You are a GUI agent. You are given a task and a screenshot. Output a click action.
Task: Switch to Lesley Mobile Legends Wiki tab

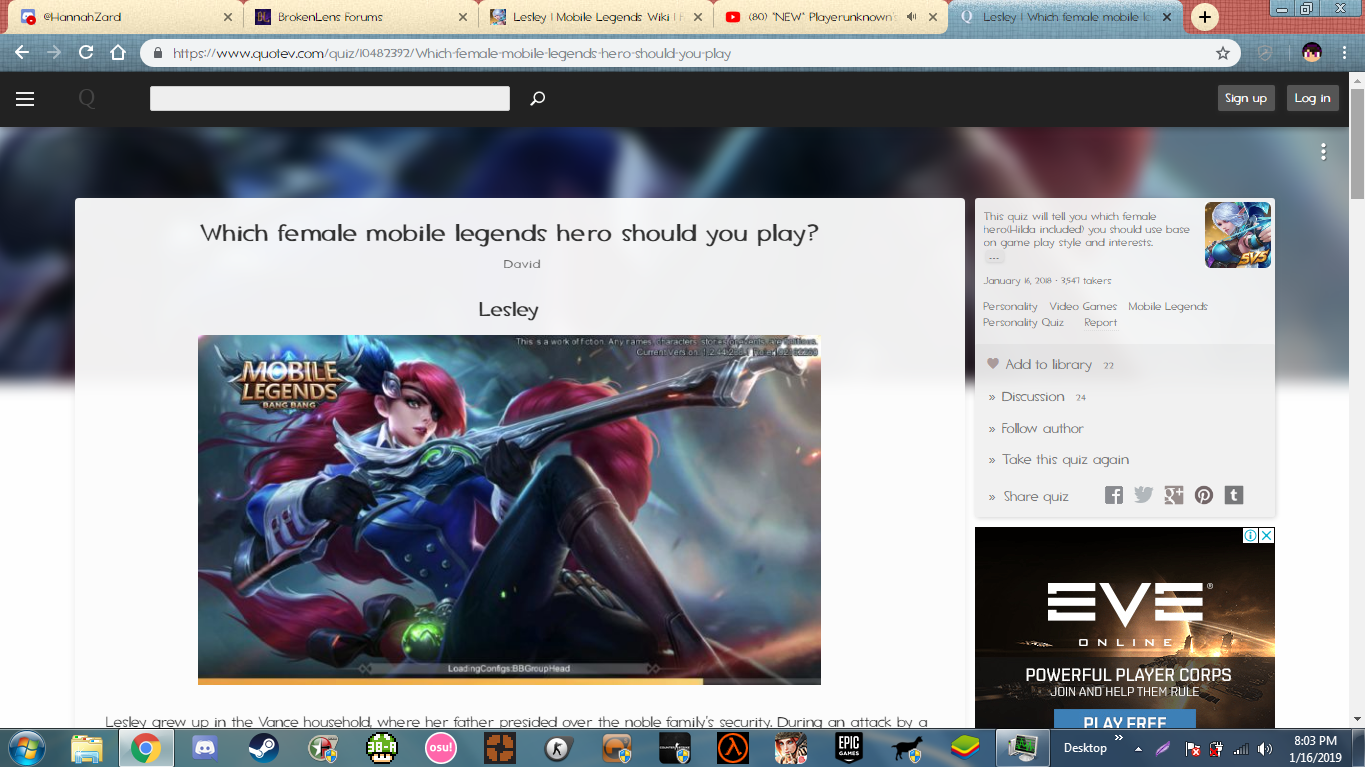[x=596, y=17]
